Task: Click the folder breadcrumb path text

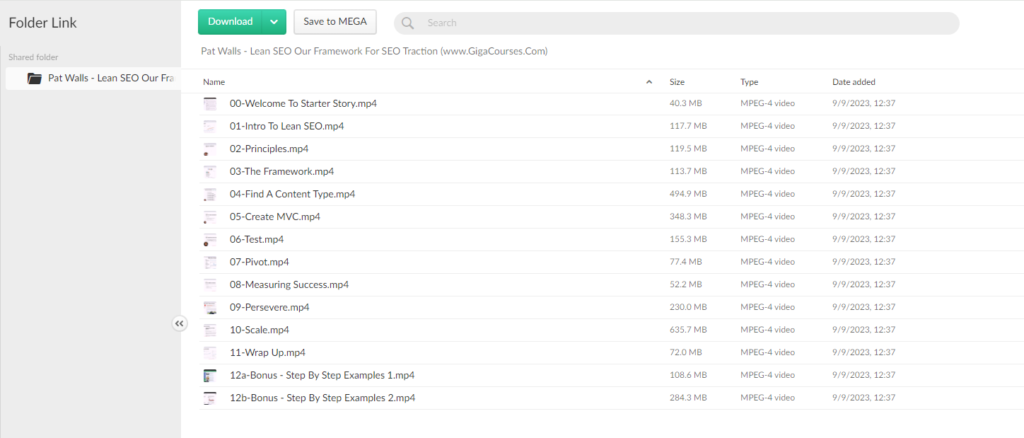Action: click(x=374, y=51)
